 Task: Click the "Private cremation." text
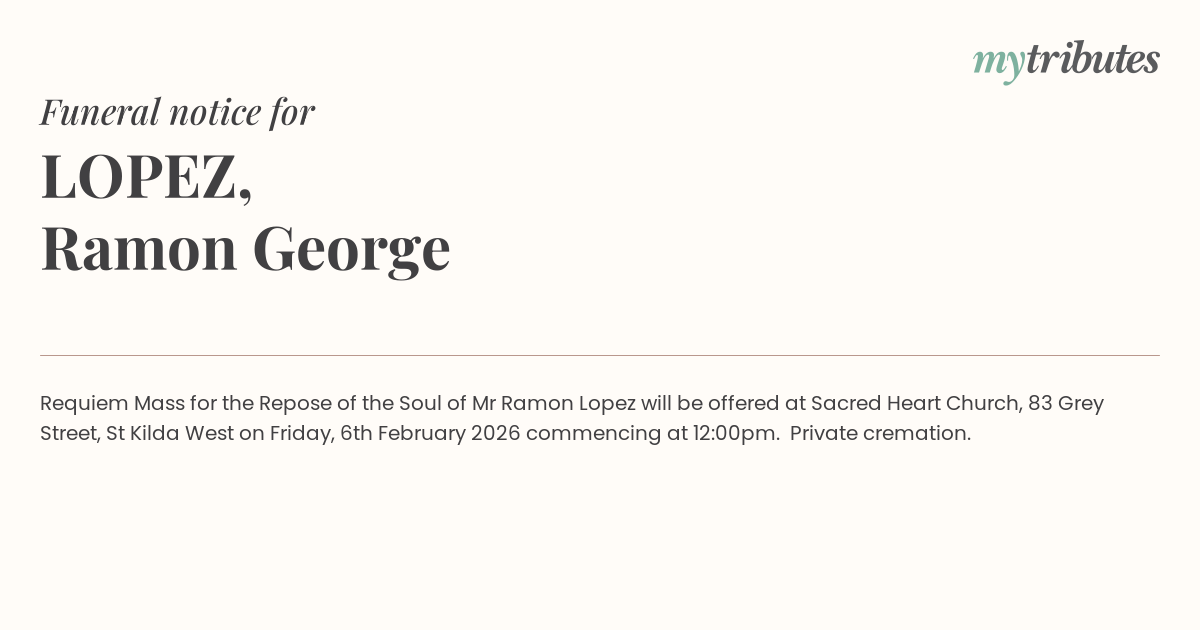coord(880,433)
